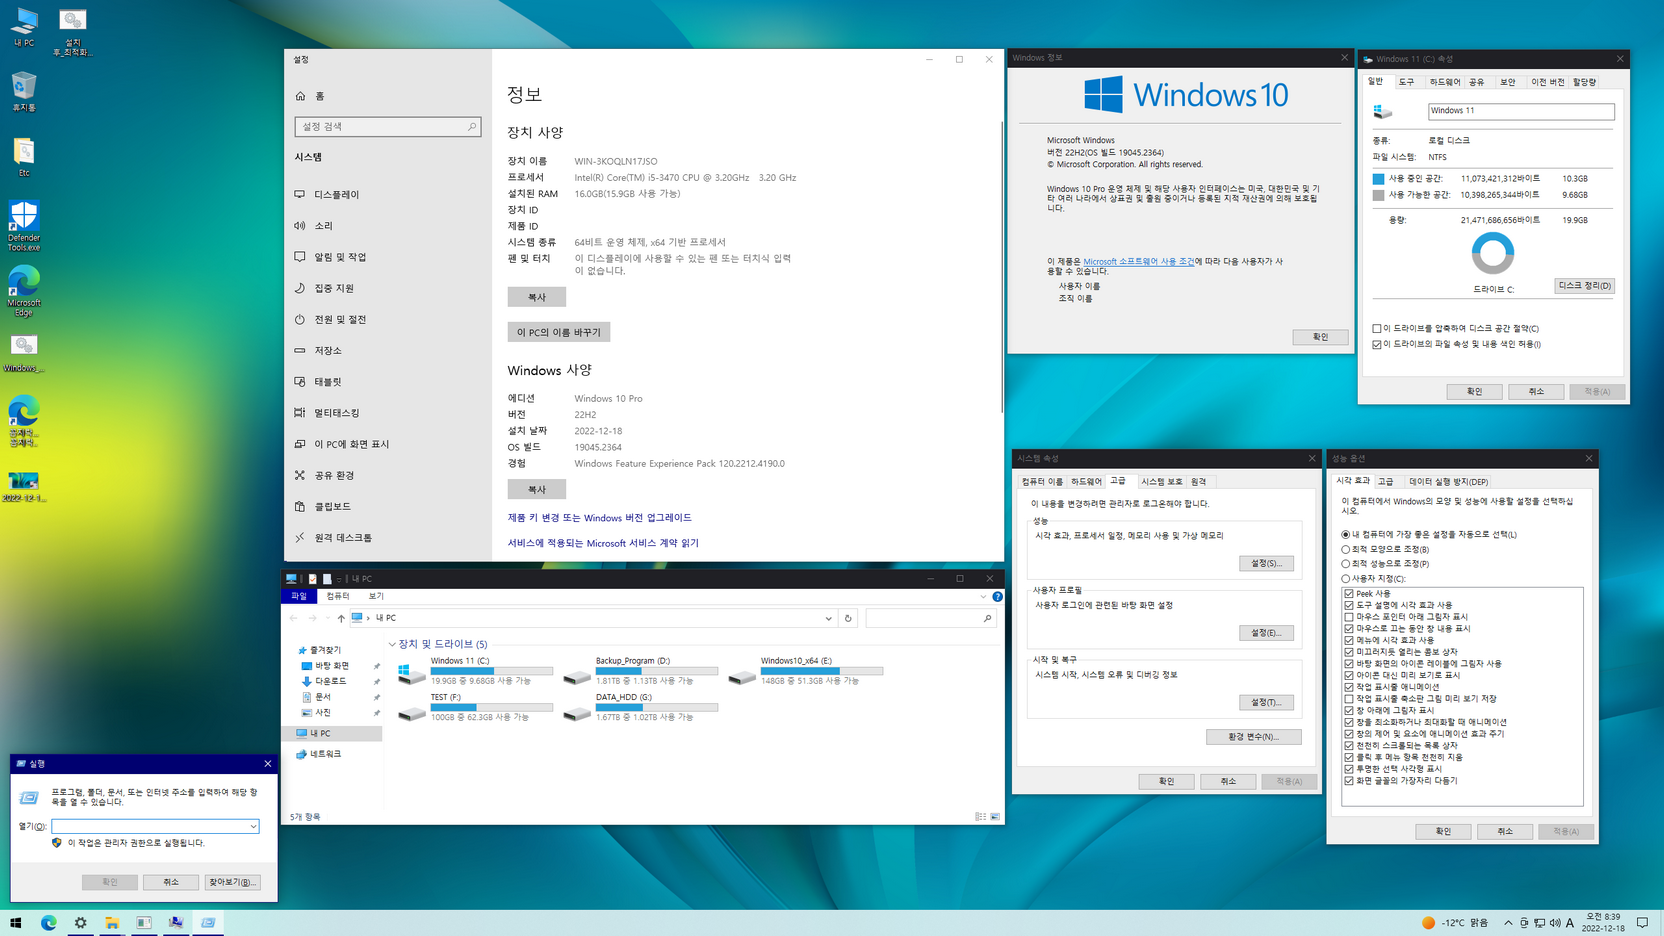Click 환경 변수 button in System Properties
This screenshot has width=1664, height=936.
[x=1253, y=737]
